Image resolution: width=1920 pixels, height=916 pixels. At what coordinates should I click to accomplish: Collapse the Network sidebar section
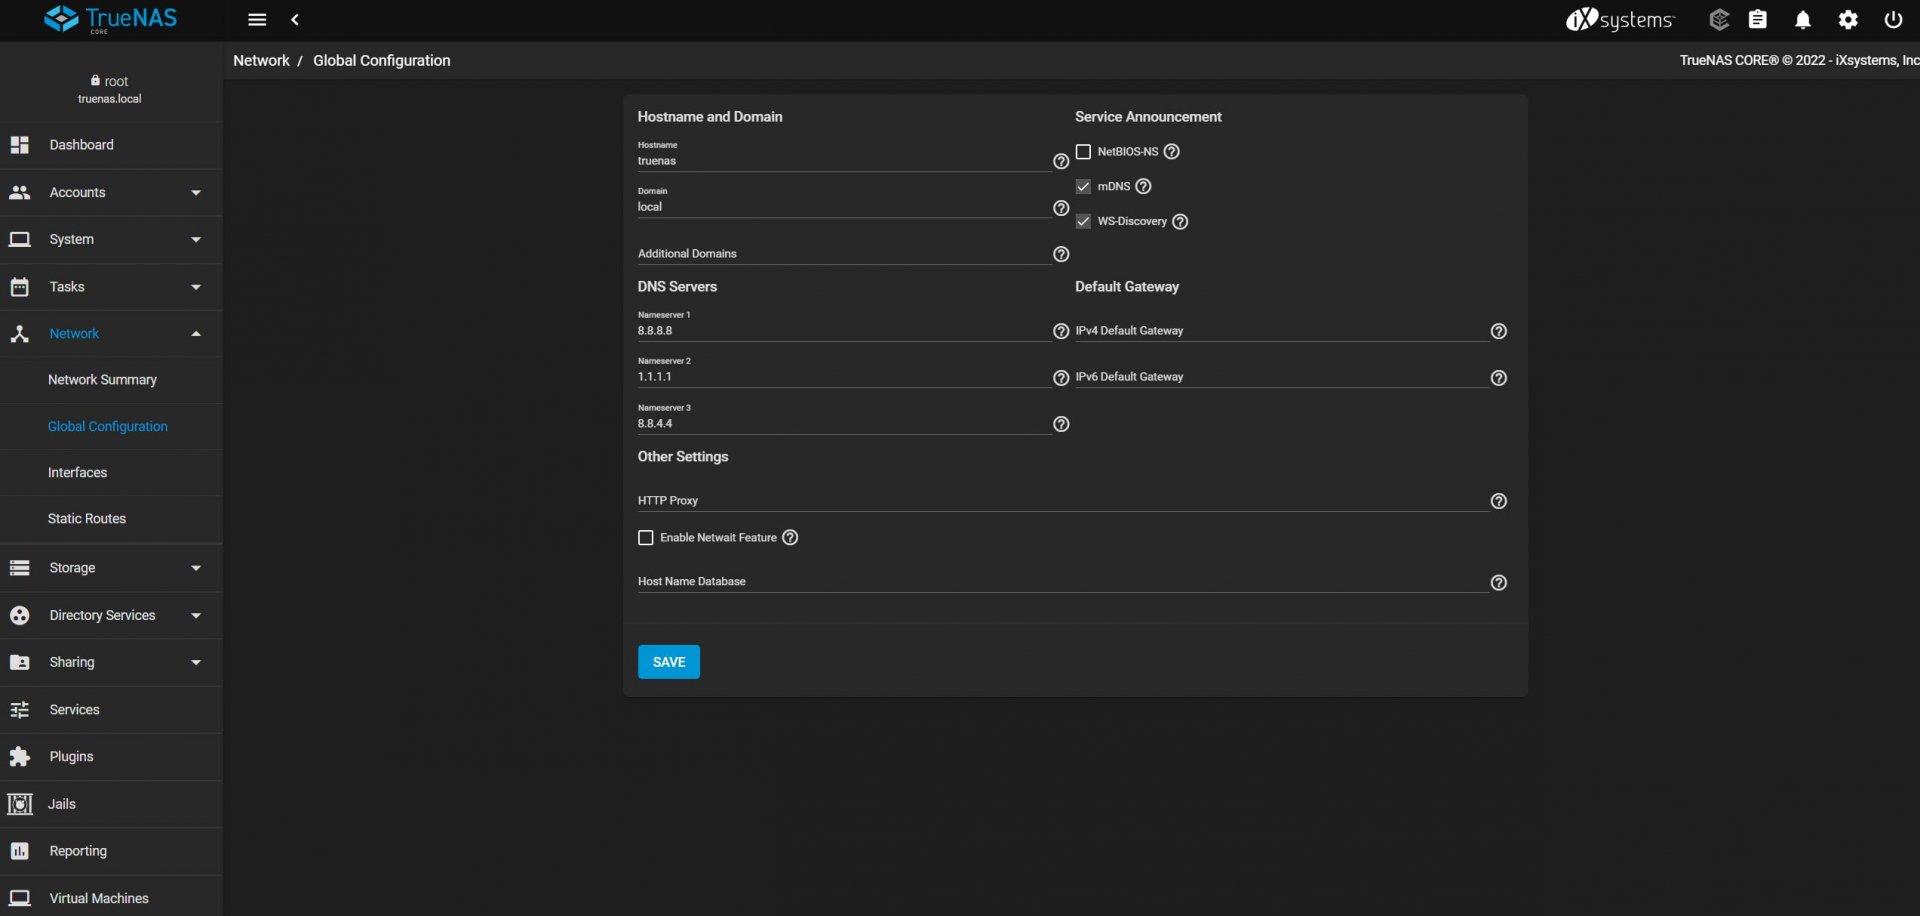pos(110,334)
